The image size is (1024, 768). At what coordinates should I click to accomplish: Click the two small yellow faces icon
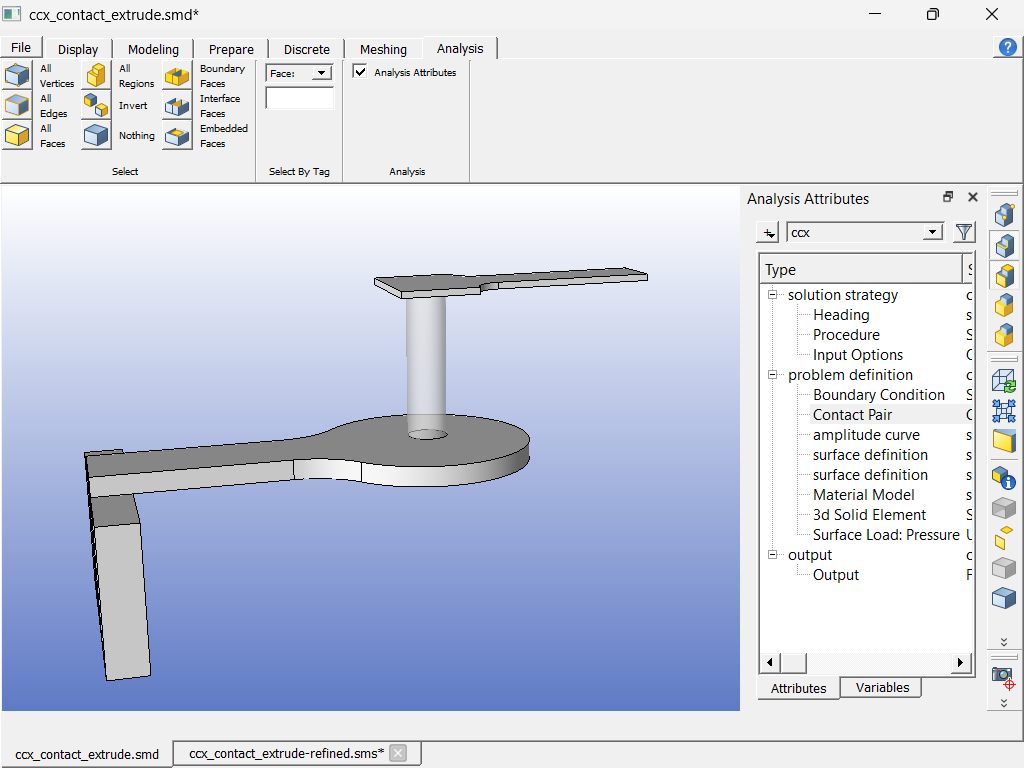click(1004, 537)
